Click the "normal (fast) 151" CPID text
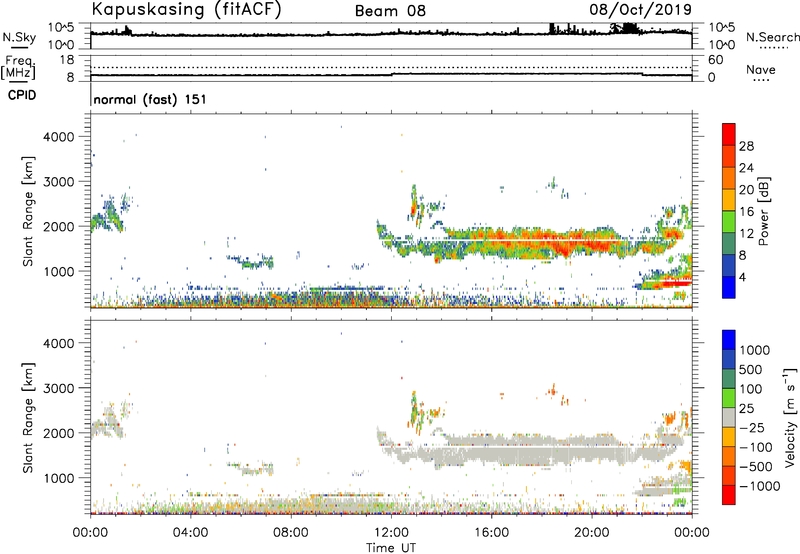The image size is (800, 554). coord(150,99)
